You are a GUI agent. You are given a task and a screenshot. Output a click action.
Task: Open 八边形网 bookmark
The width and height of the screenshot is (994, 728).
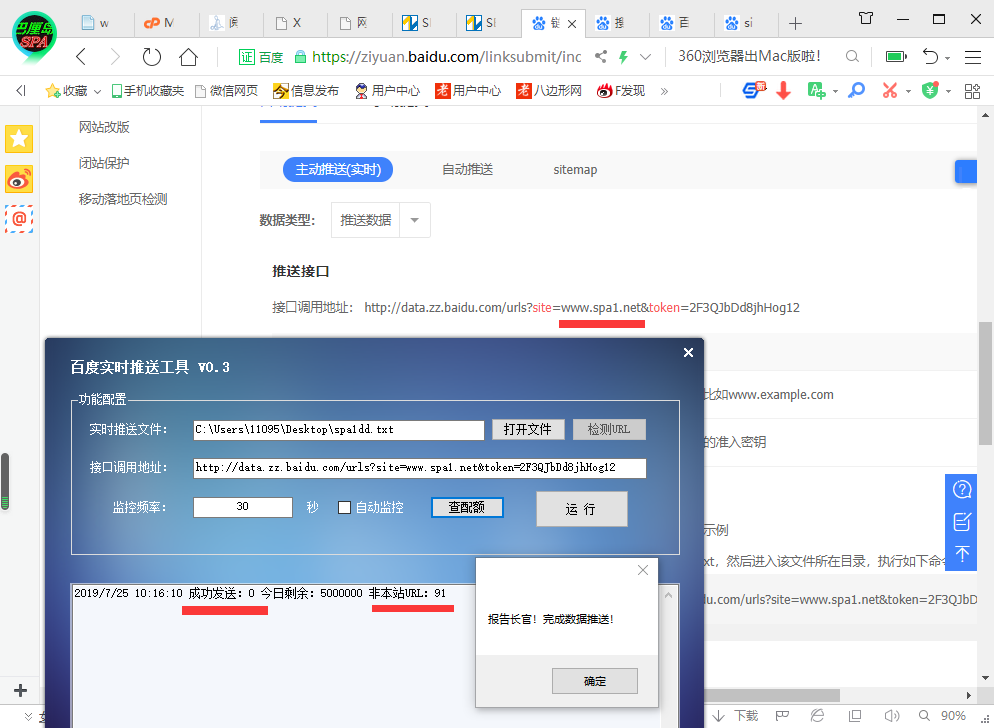549,91
